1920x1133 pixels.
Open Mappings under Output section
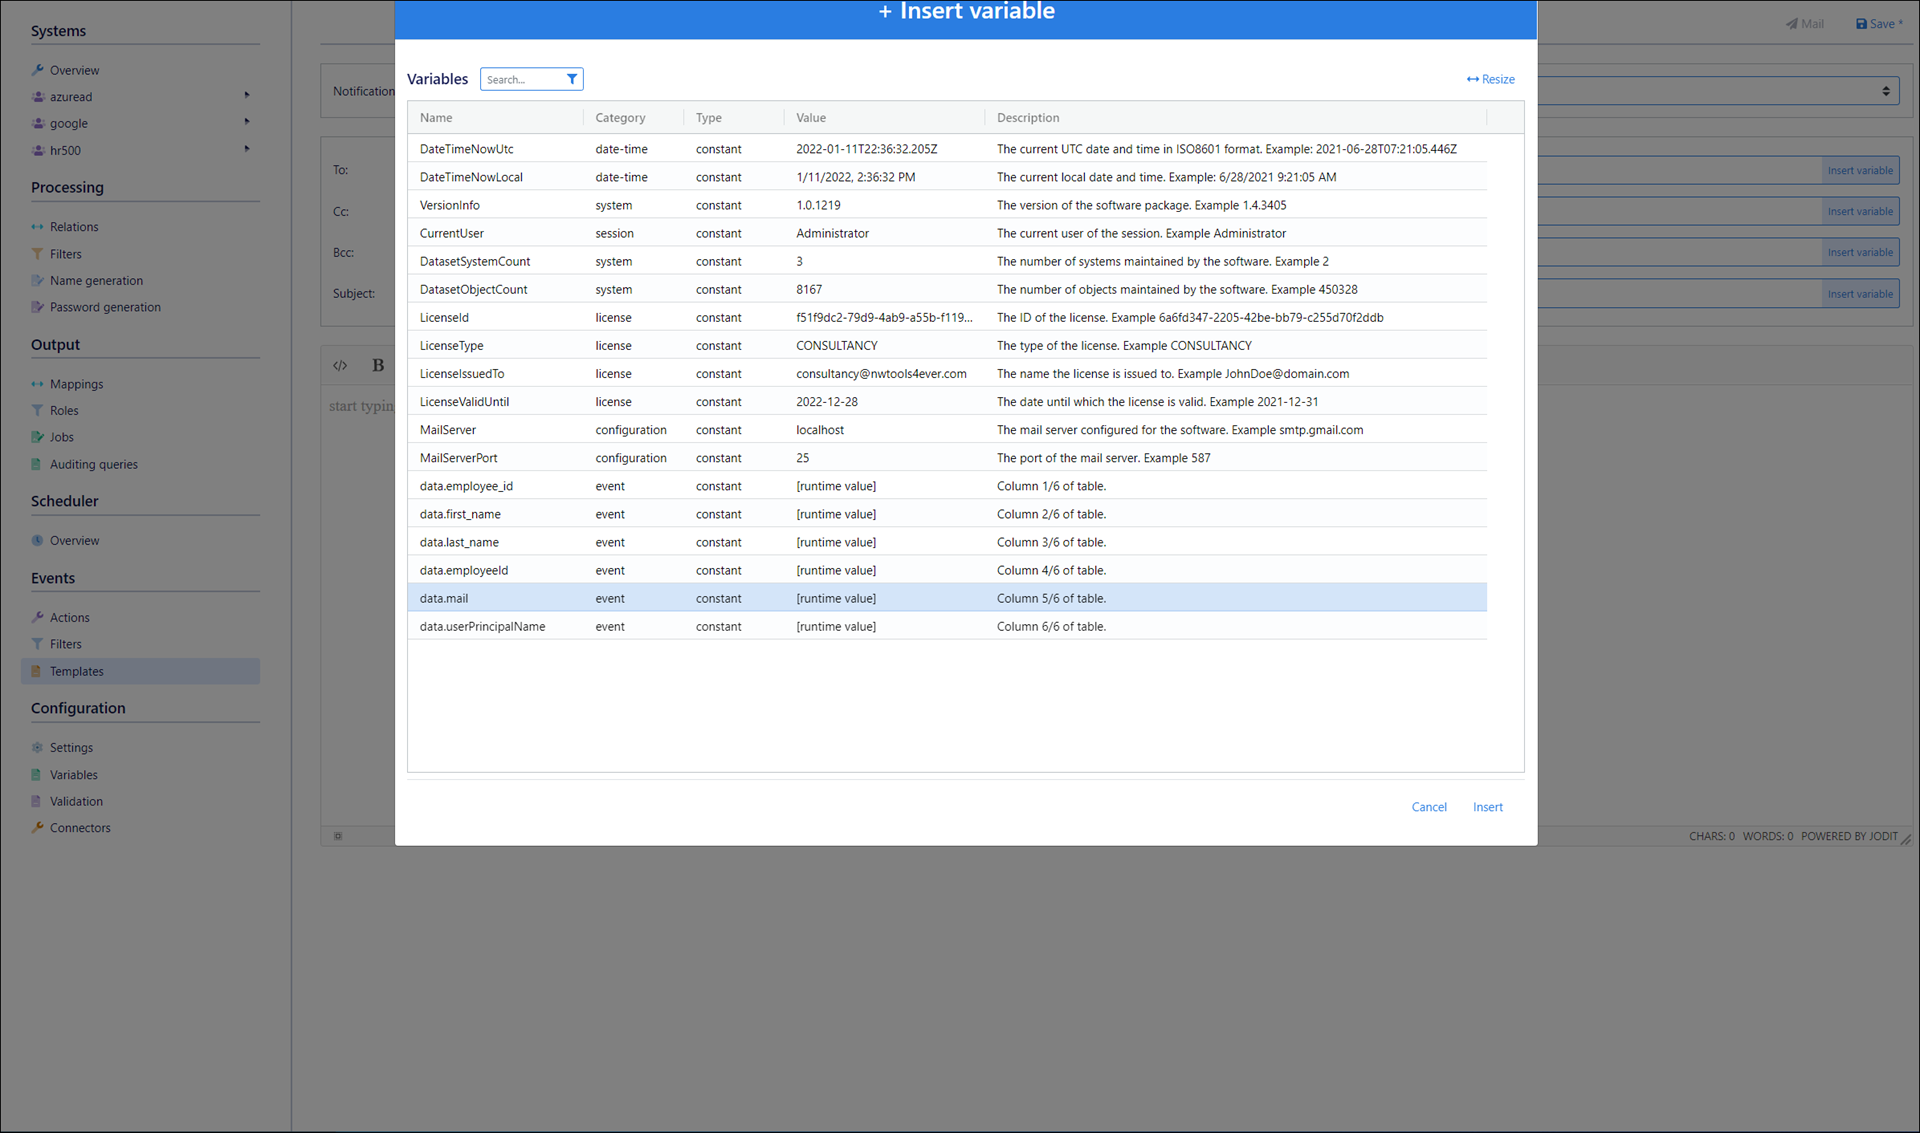[x=76, y=384]
